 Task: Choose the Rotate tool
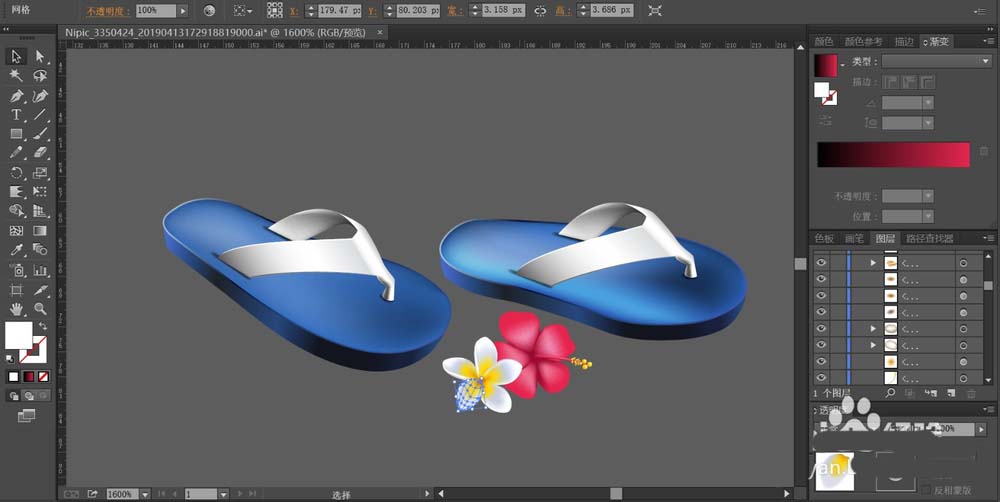pos(16,173)
